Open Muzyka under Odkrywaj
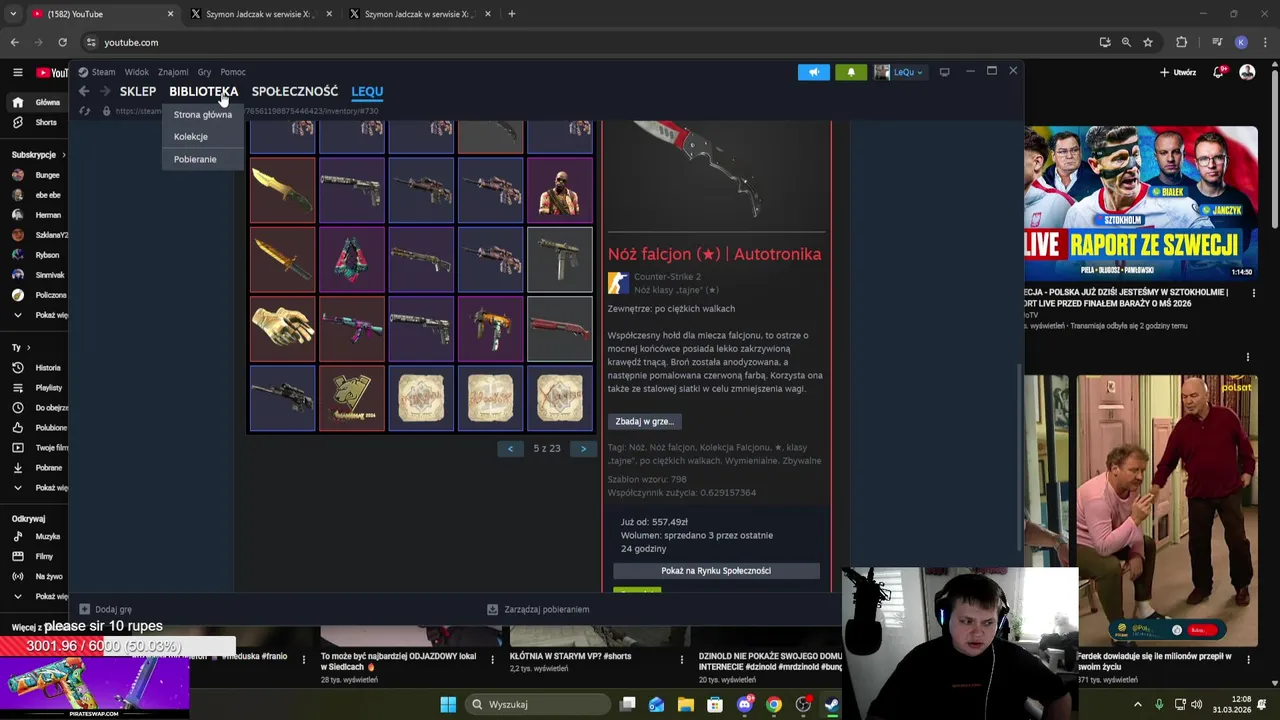 [x=36, y=537]
